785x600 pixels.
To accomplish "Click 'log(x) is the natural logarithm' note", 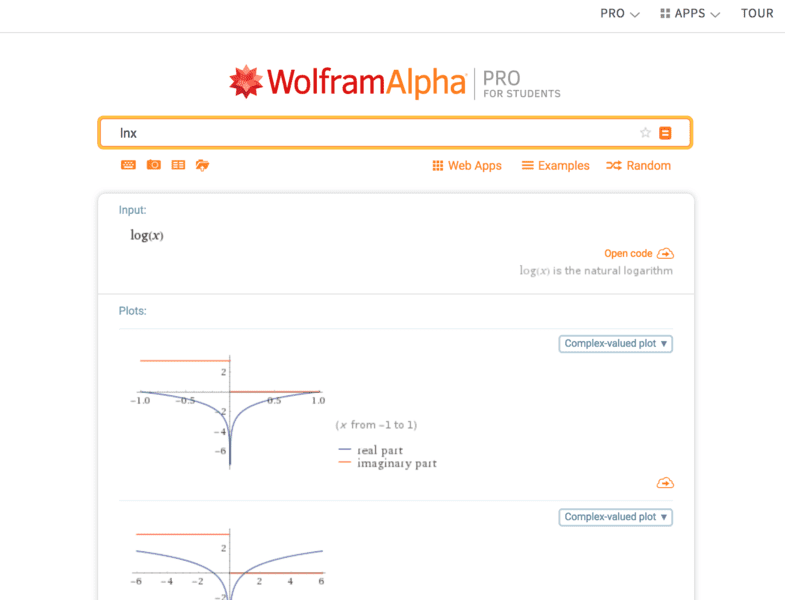I will tap(596, 271).
